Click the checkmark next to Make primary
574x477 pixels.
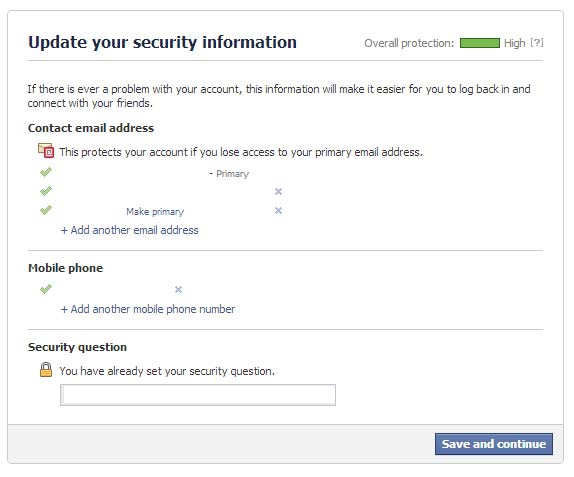click(46, 210)
